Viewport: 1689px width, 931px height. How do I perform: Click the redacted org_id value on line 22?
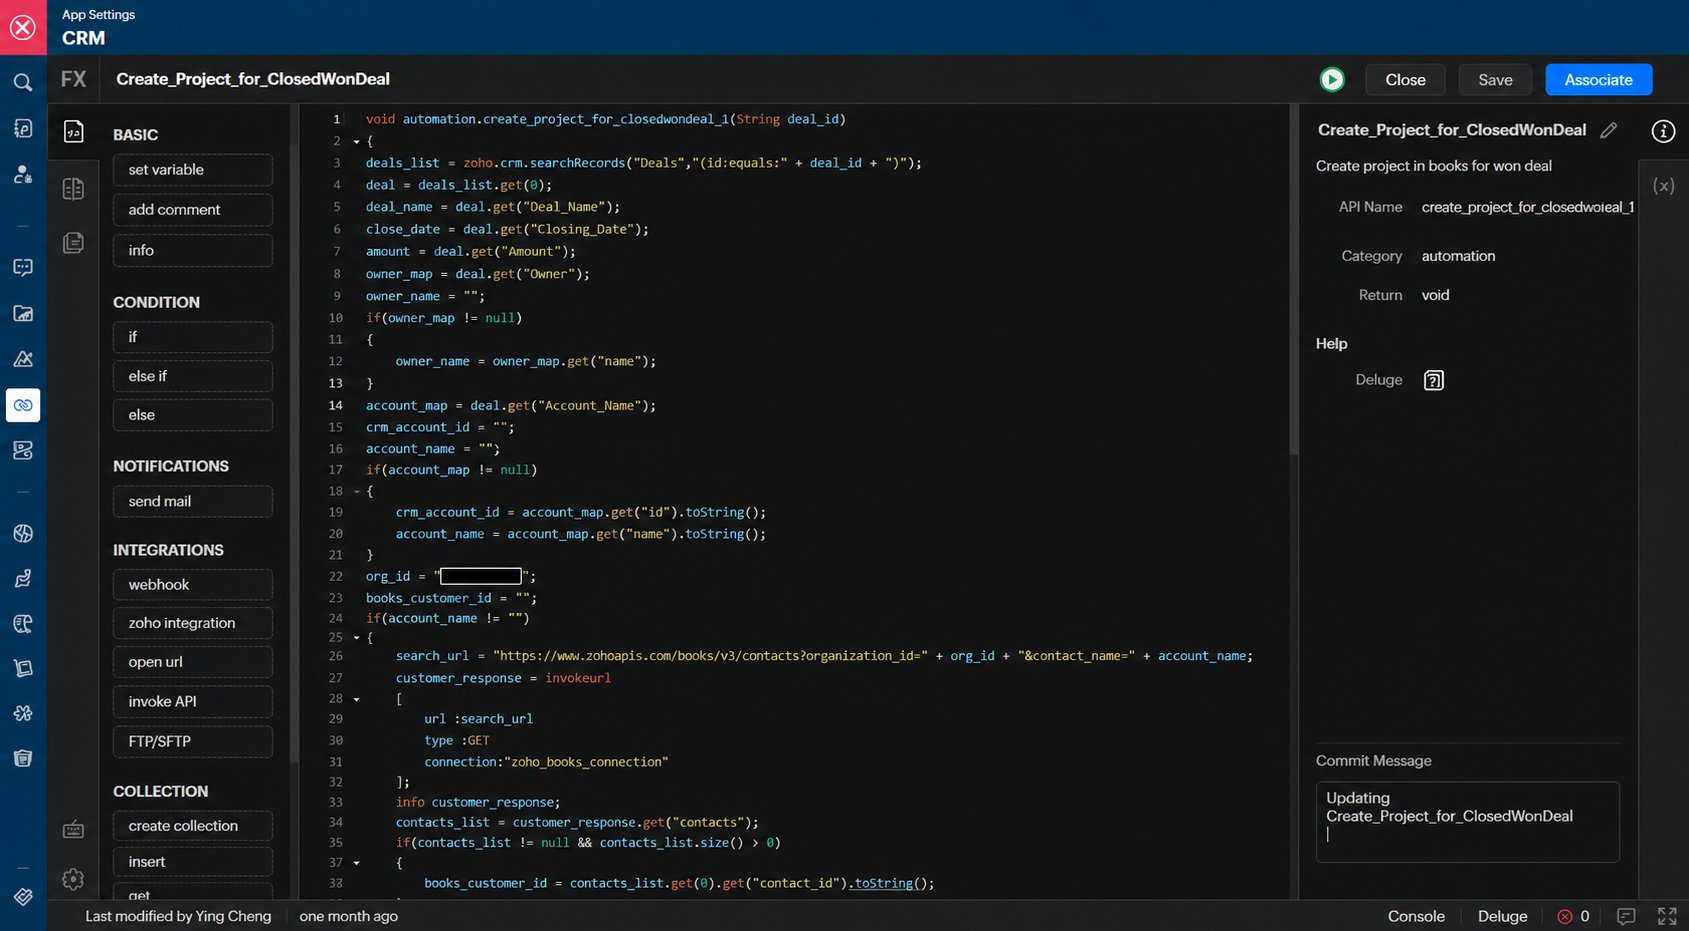[x=481, y=576]
